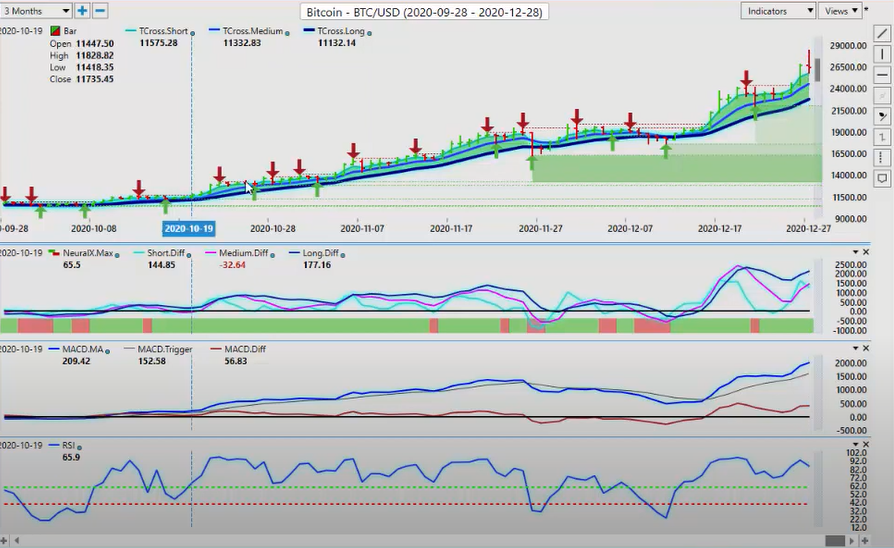This screenshot has height=548, width=894.
Task: Click the 2020-11-27 date axis label
Action: pos(540,229)
